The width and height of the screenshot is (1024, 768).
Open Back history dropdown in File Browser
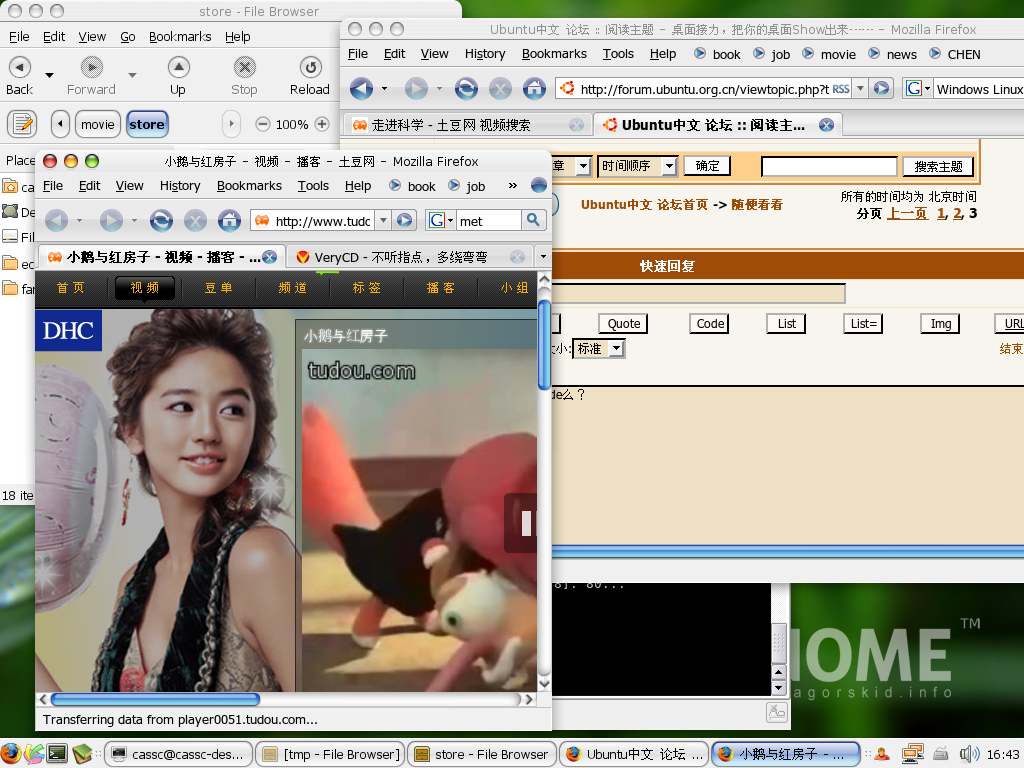pyautogui.click(x=50, y=75)
